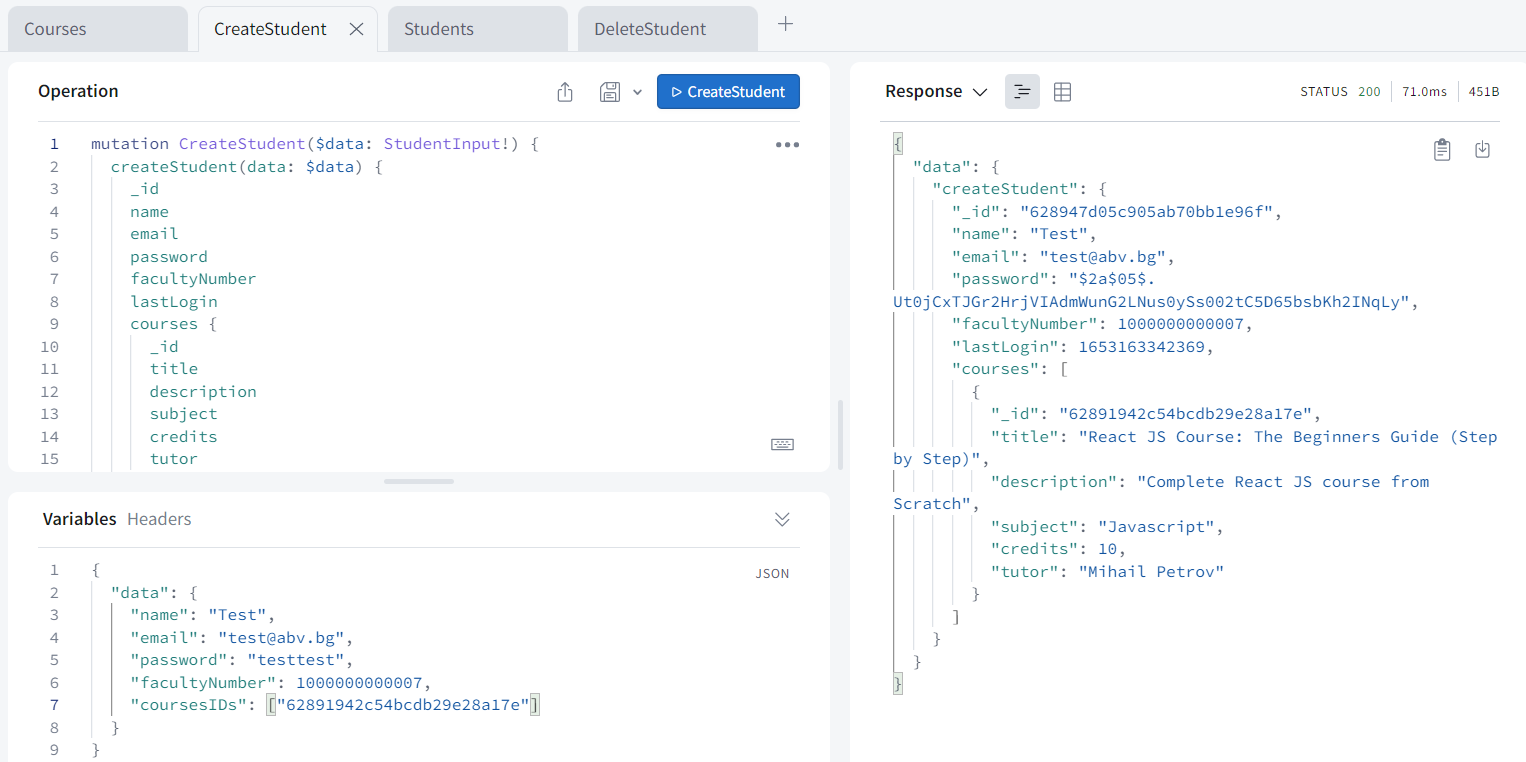
Task: Click the tutor field in operation
Action: (174, 458)
